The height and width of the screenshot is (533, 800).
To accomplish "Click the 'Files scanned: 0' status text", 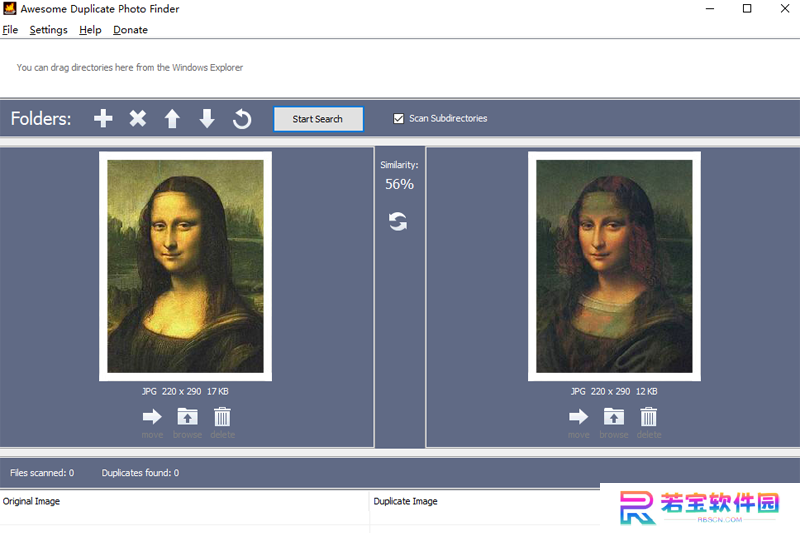I will click(42, 473).
